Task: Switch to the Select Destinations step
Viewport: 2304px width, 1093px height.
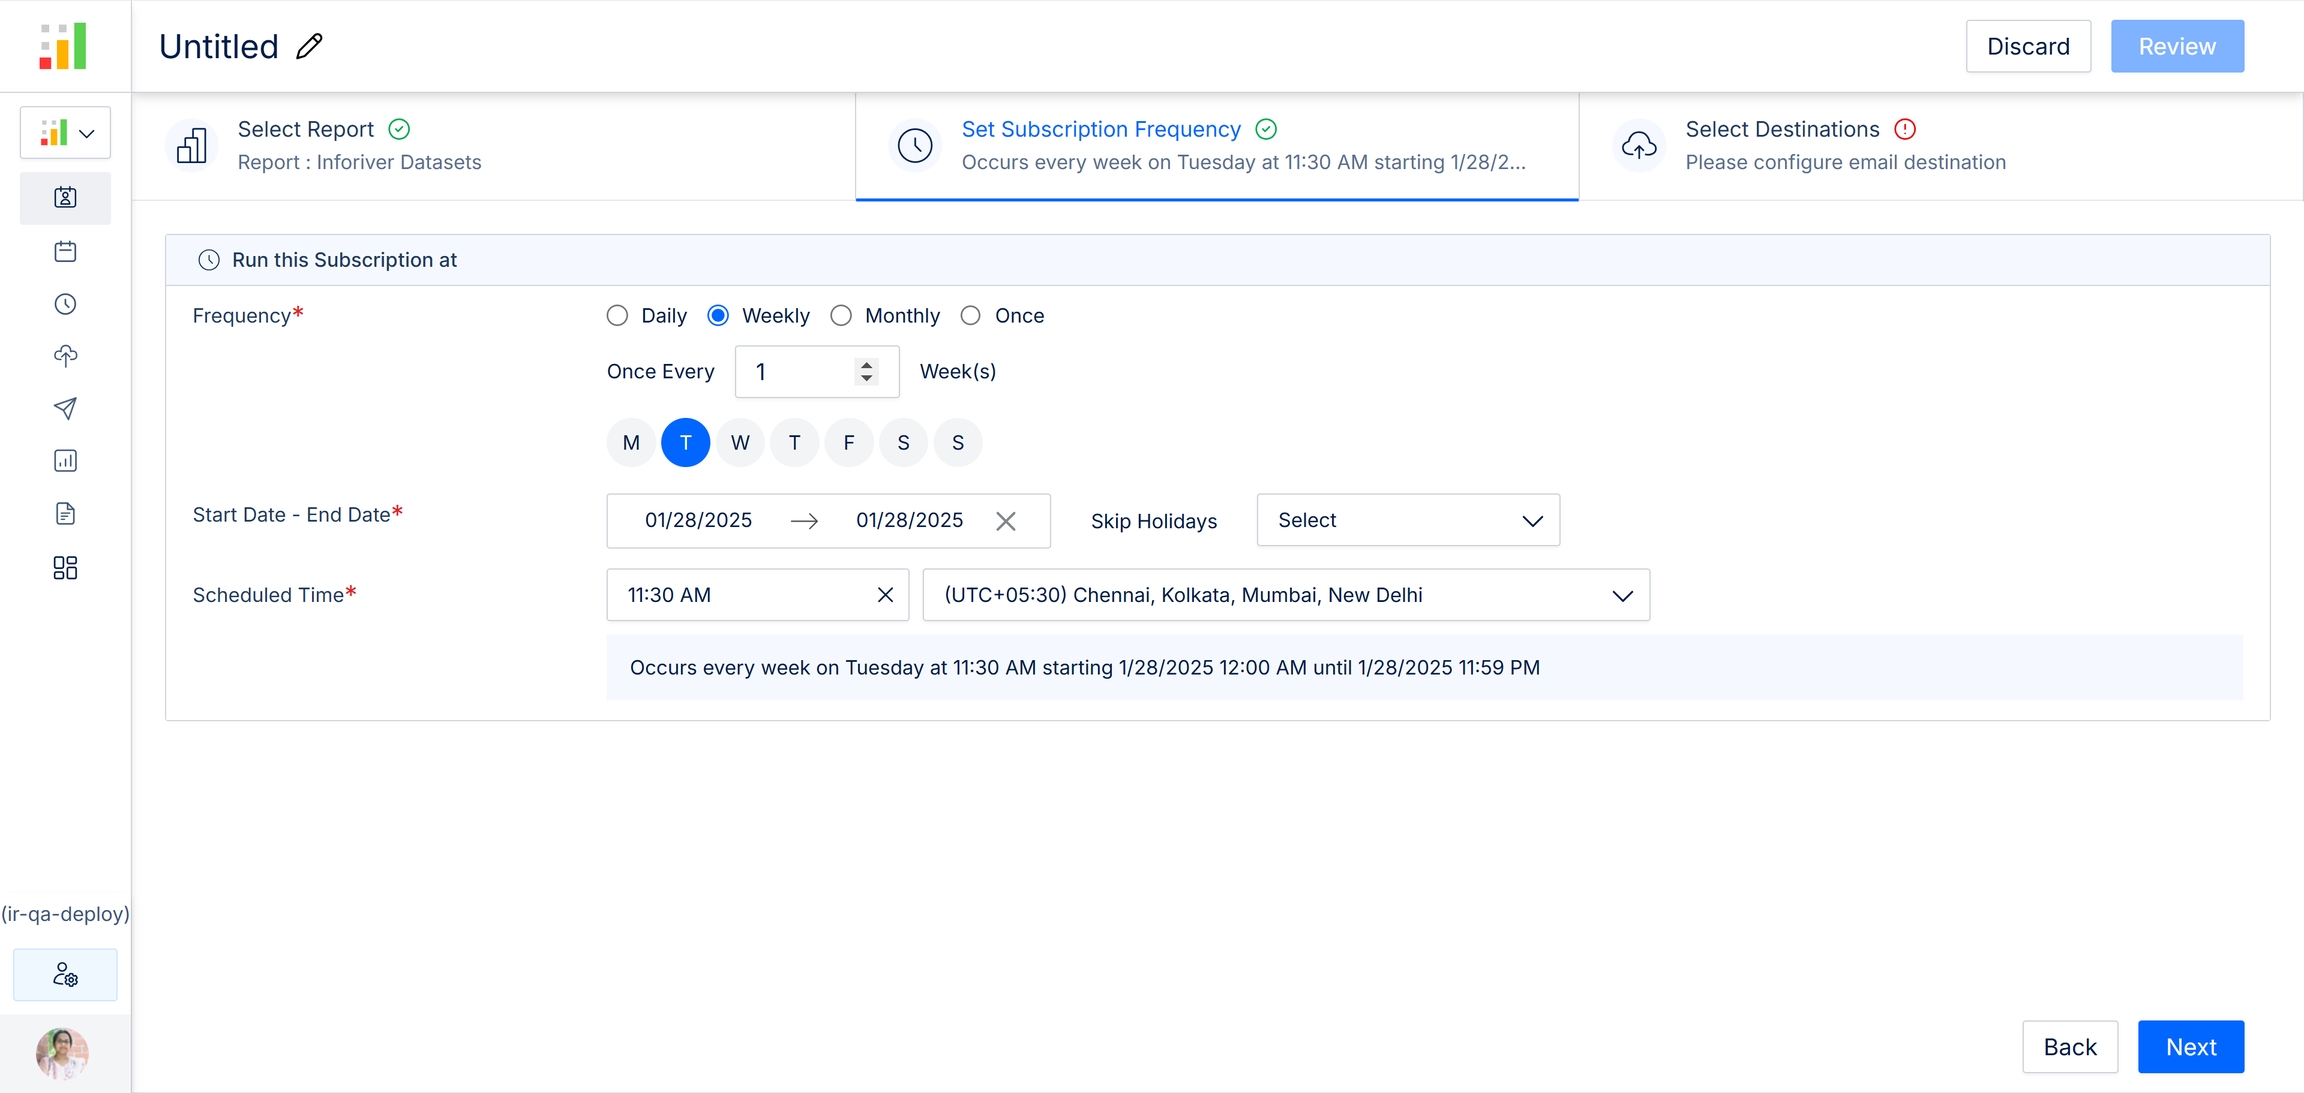Action: [1845, 146]
